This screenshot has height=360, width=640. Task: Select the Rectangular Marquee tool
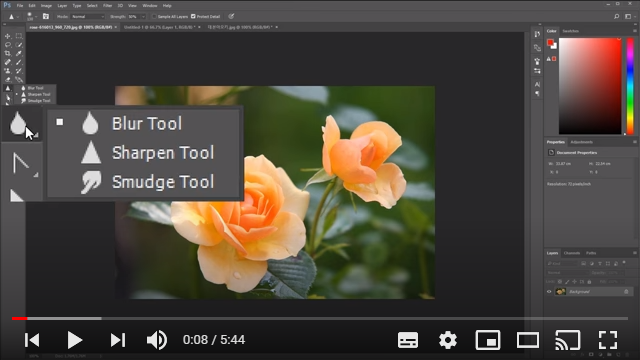19,36
